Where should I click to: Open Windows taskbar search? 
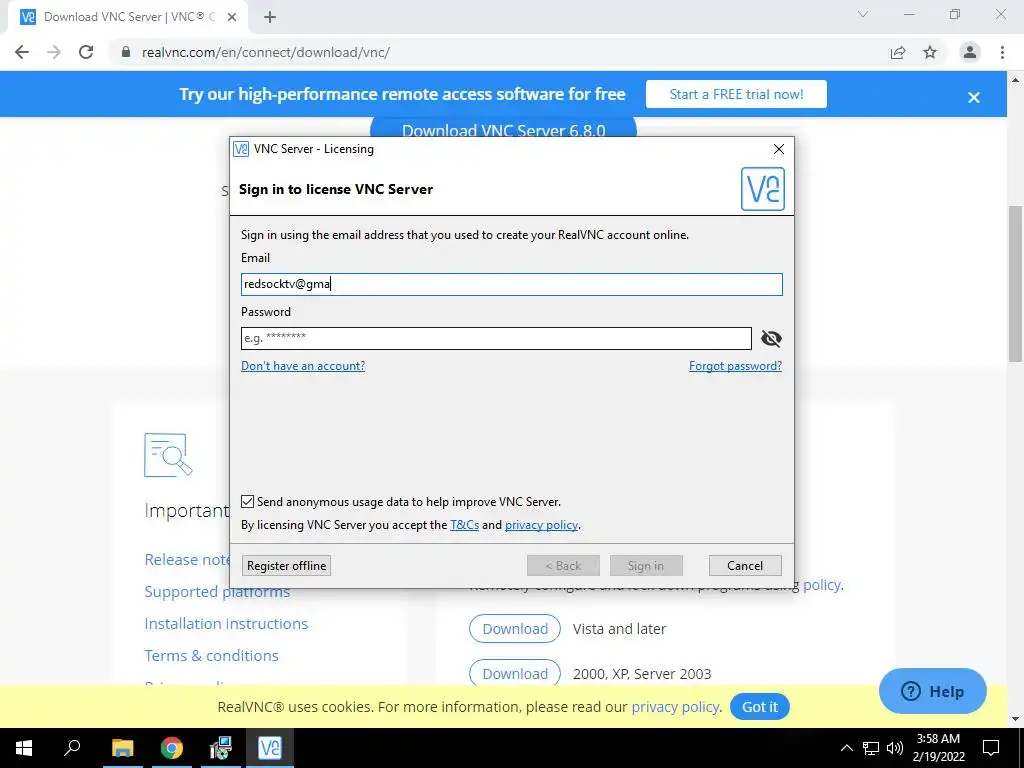[72, 748]
